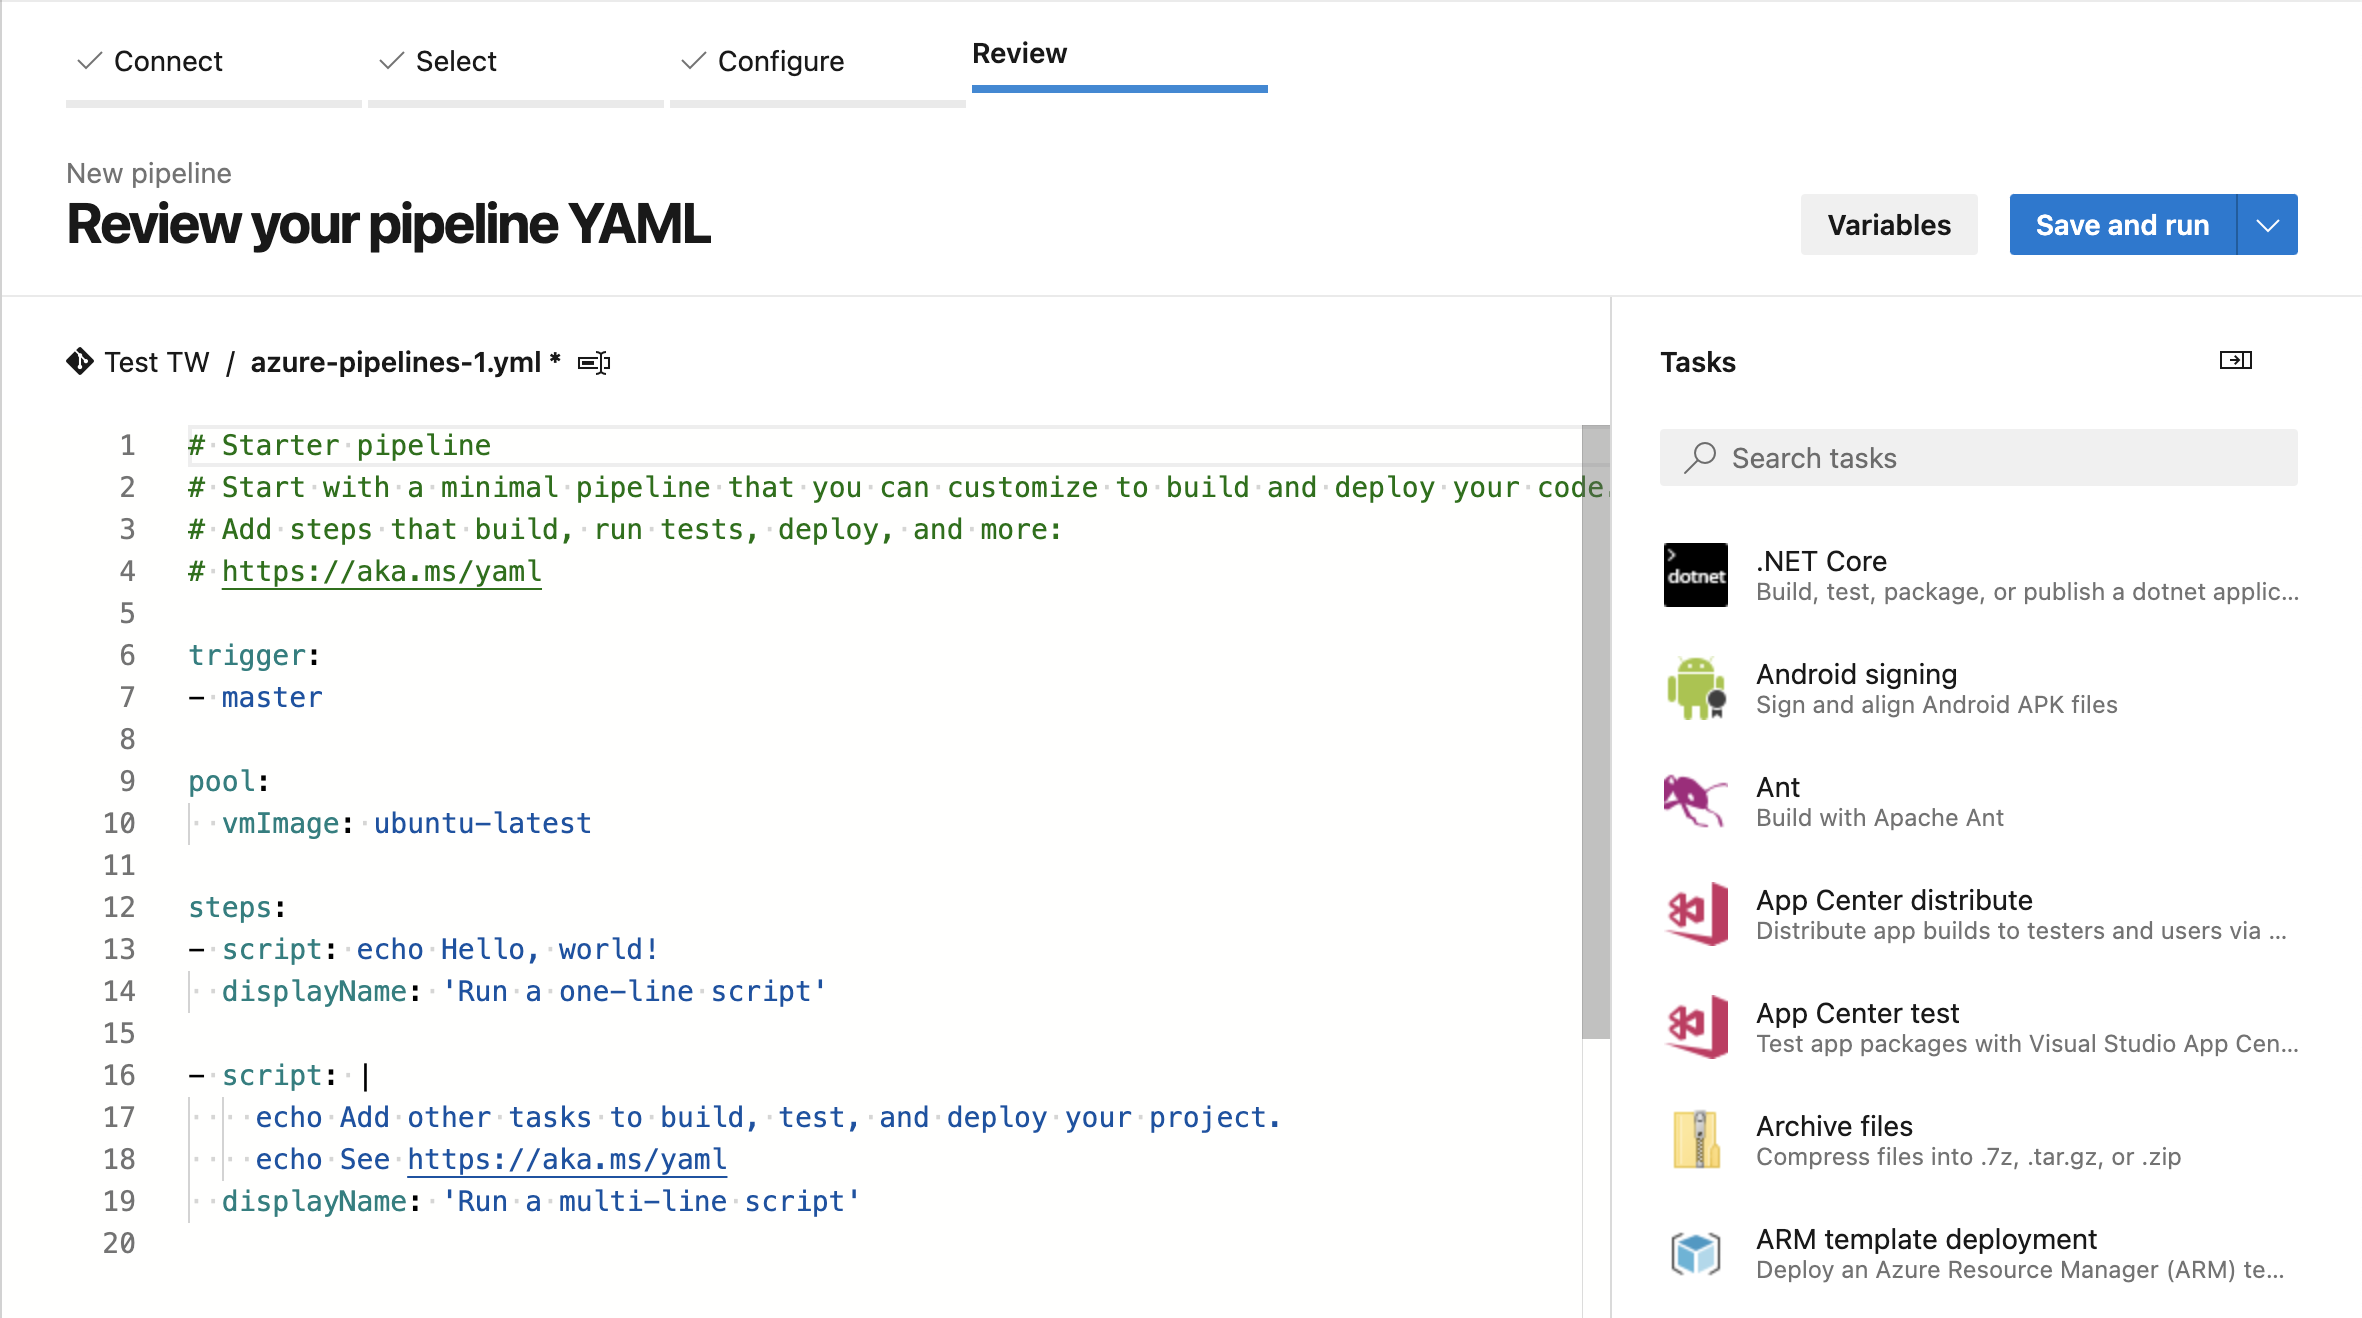This screenshot has width=2362, height=1318.
Task: Open the Variables button
Action: tap(1888, 225)
